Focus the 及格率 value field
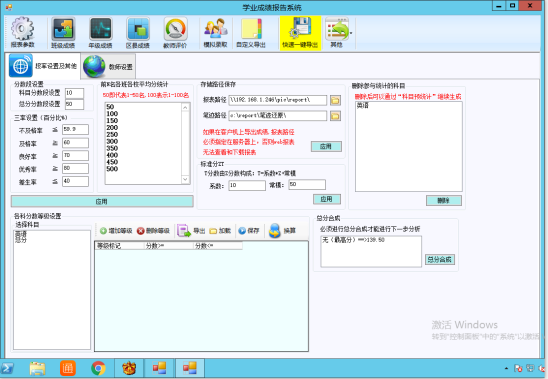The image size is (548, 379). coord(75,143)
